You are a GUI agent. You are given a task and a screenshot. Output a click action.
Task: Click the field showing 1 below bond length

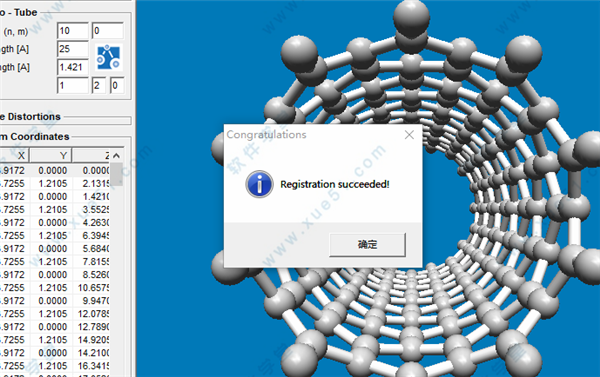point(73,85)
